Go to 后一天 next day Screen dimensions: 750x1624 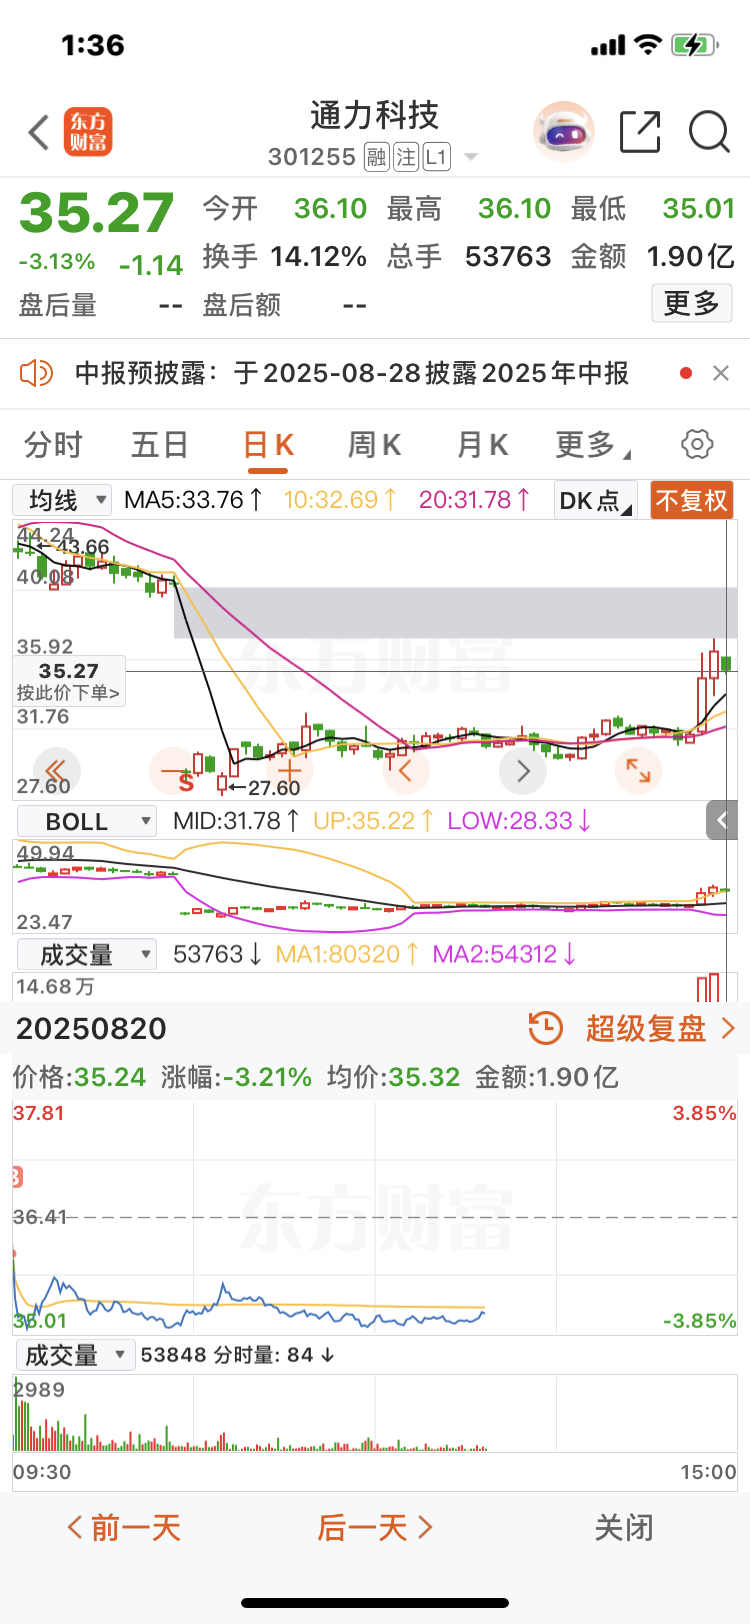coord(375,1527)
